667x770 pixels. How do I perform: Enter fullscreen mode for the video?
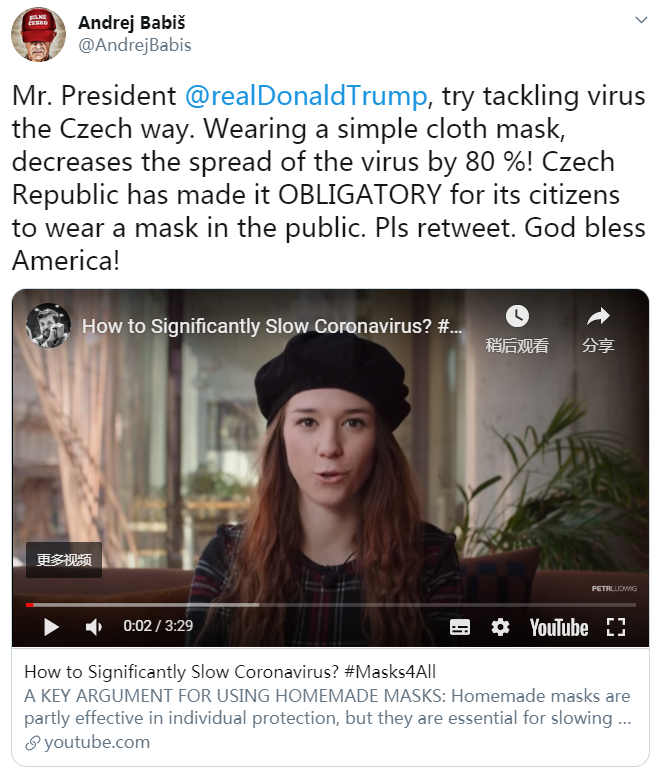click(616, 627)
